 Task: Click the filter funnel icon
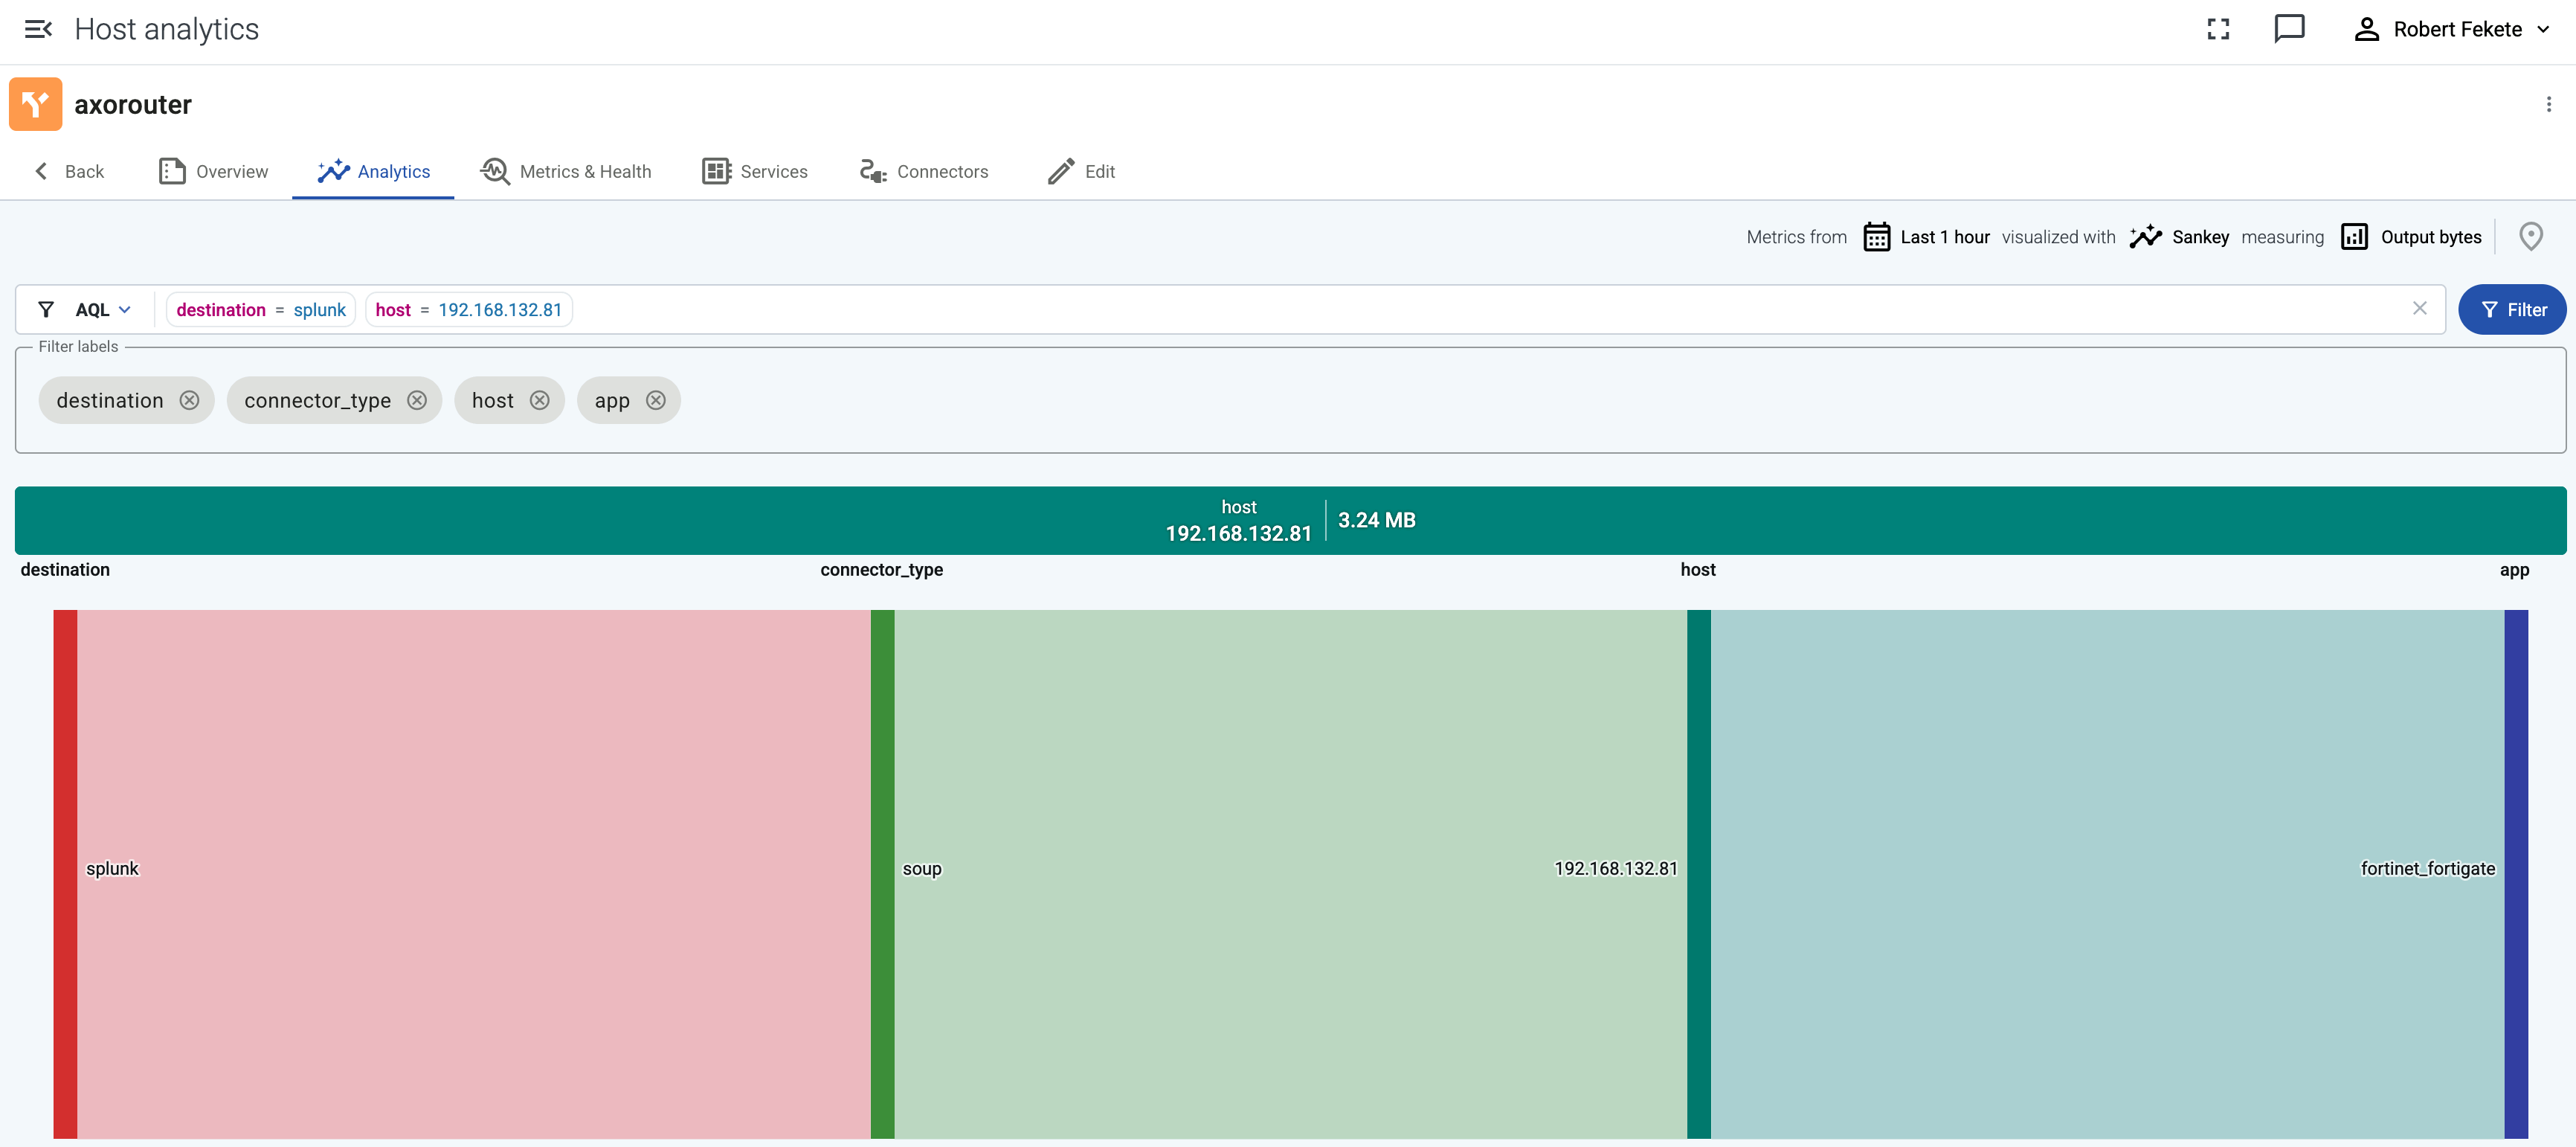(46, 309)
